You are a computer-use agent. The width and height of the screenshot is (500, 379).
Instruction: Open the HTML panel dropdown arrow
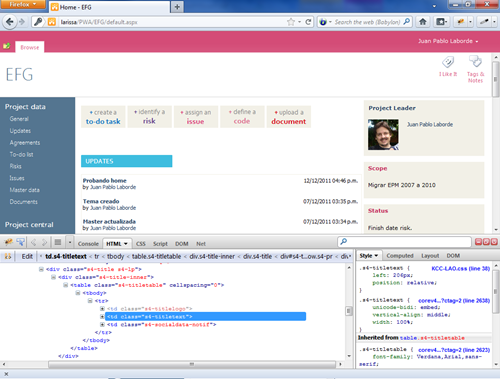[126, 244]
